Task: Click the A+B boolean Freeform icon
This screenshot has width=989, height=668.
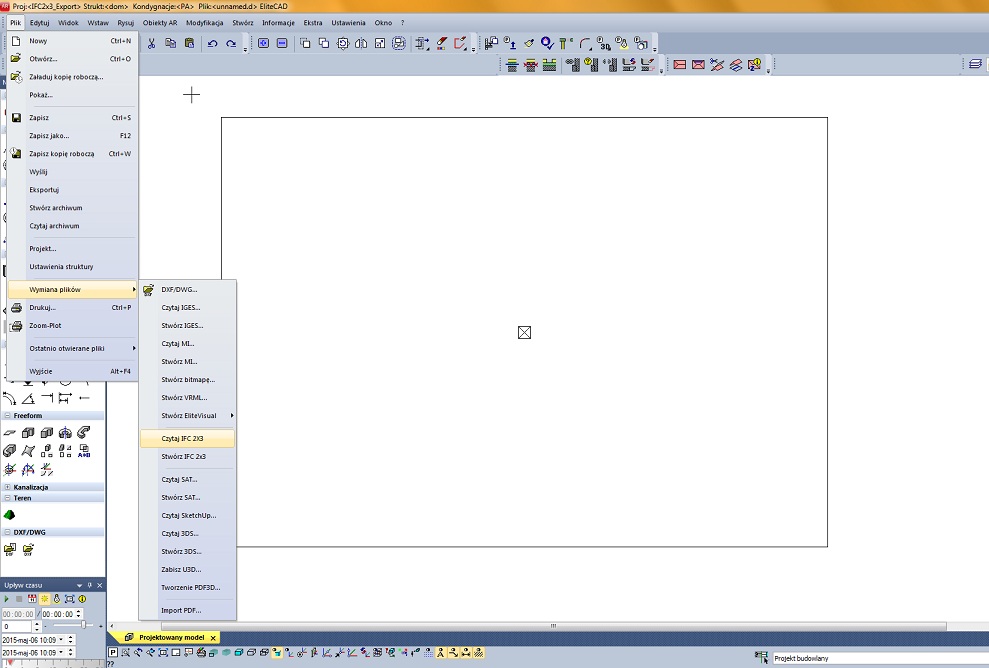Action: 84,451
